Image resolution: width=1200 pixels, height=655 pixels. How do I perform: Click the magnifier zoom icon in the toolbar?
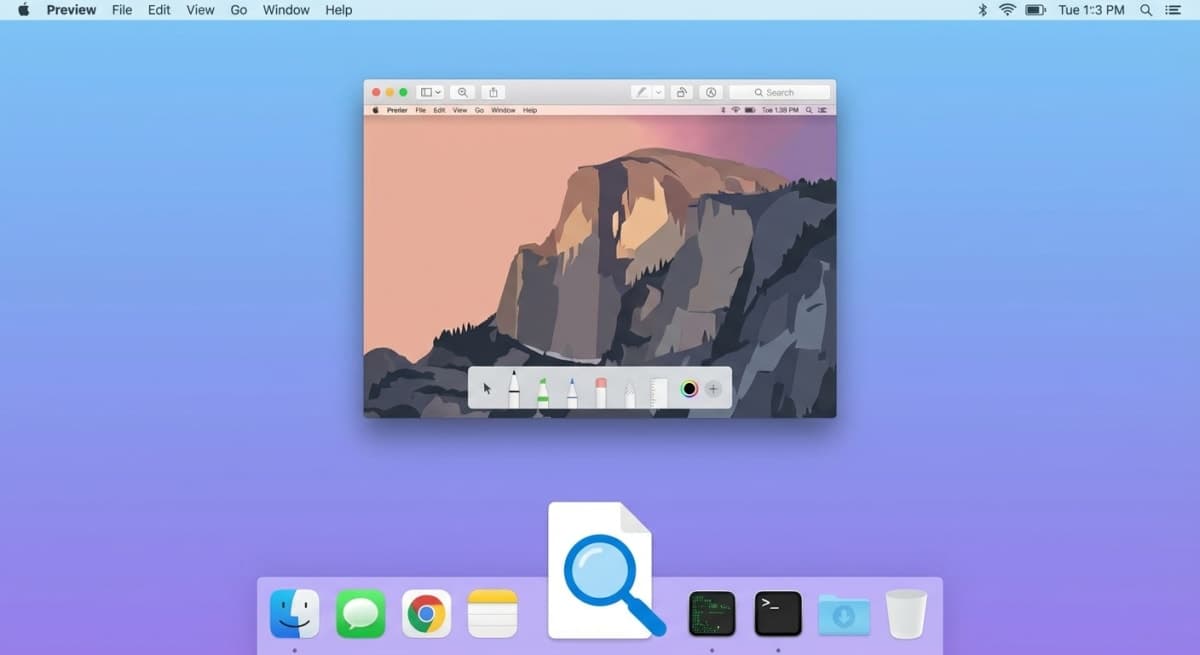click(462, 91)
